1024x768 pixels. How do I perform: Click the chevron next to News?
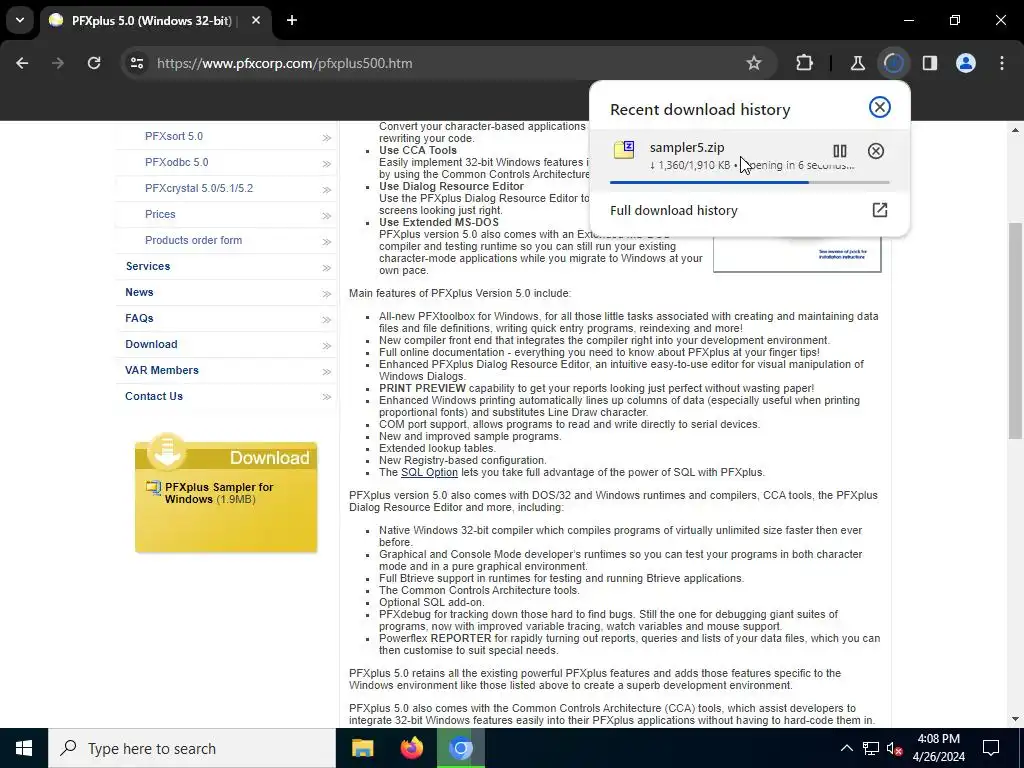click(327, 294)
